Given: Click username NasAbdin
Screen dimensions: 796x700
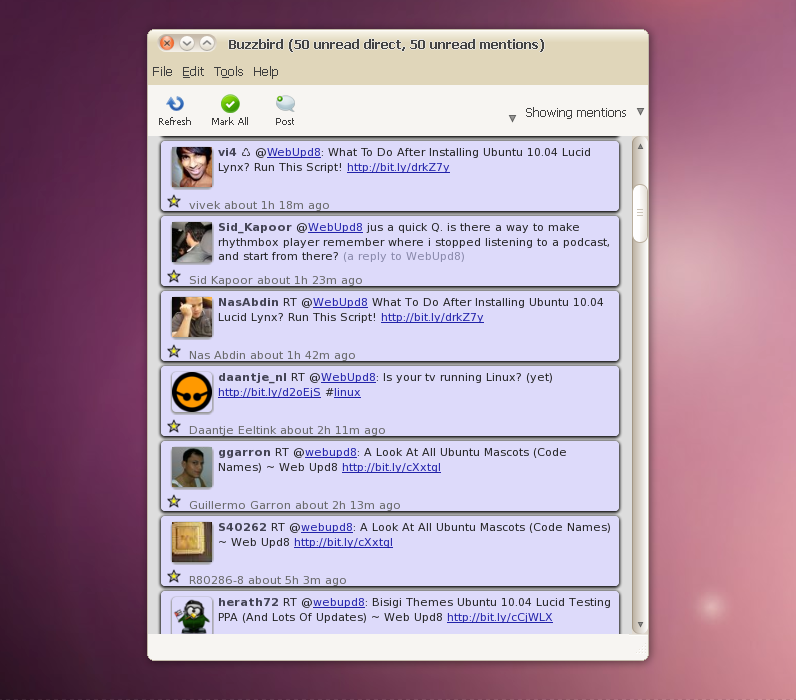Looking at the screenshot, I should point(248,302).
